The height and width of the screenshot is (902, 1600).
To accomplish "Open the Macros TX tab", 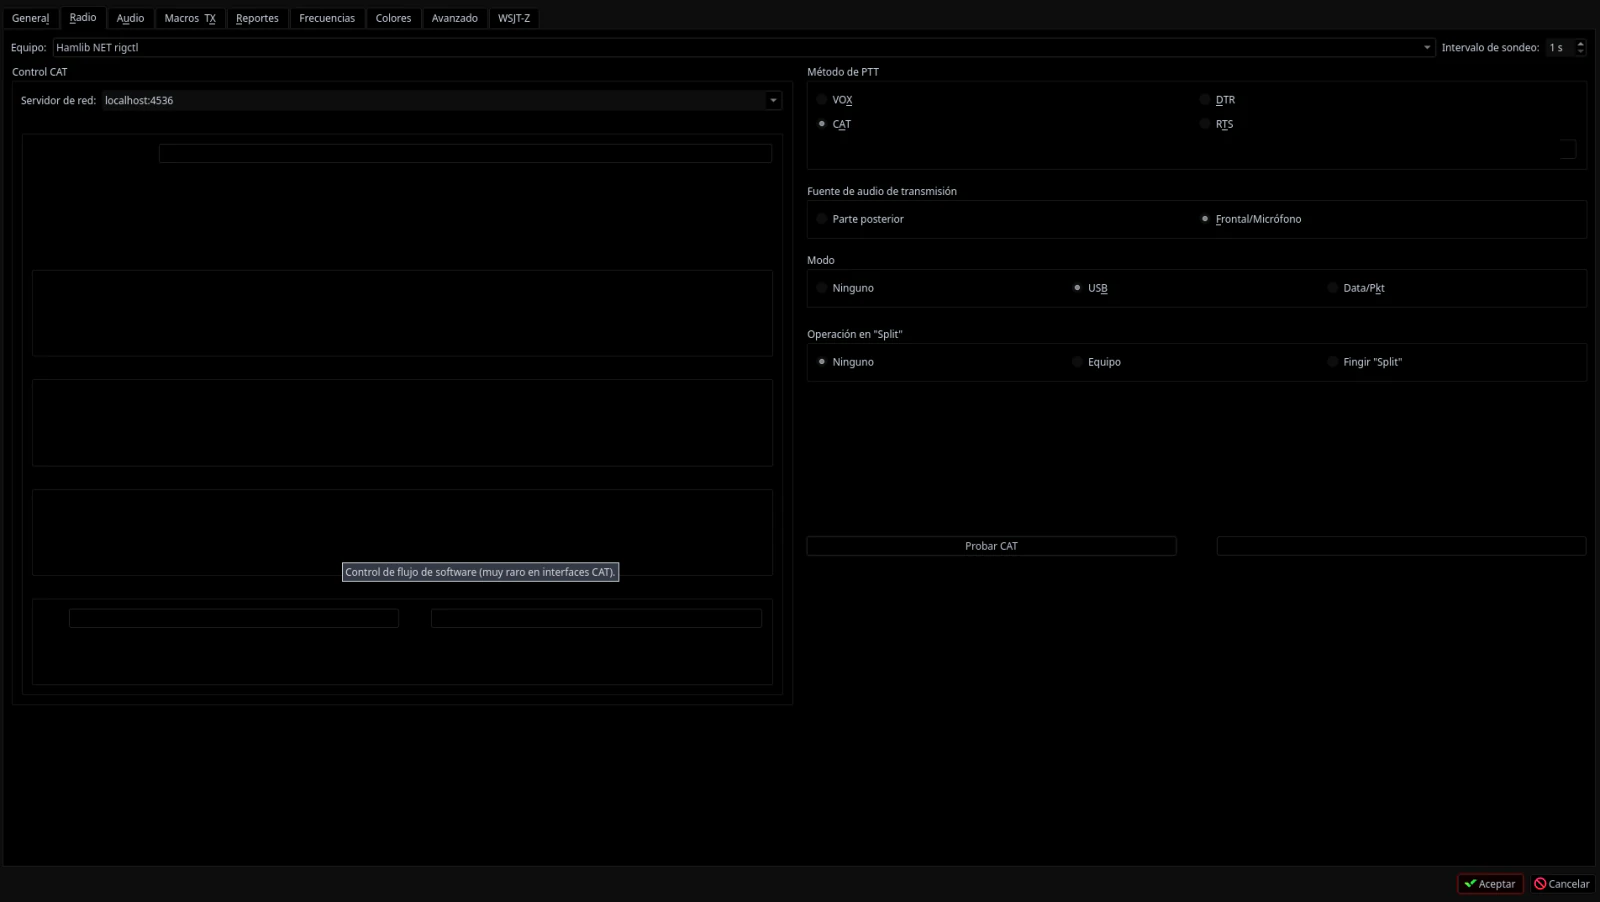I will point(190,18).
